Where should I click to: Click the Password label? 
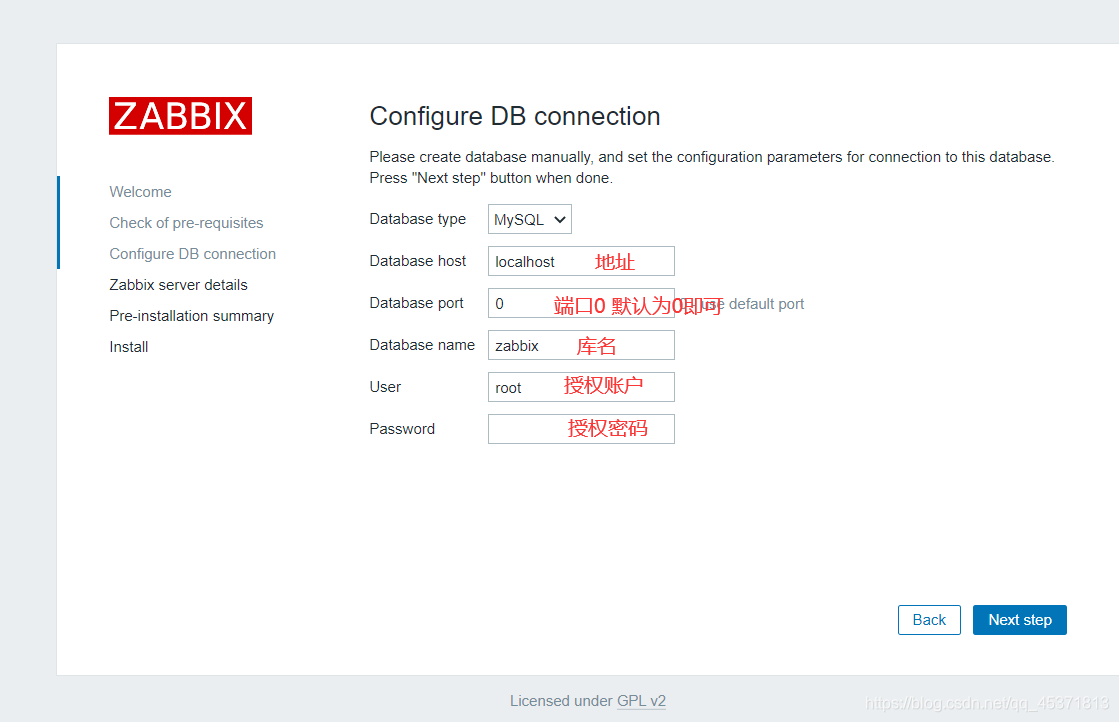[402, 429]
